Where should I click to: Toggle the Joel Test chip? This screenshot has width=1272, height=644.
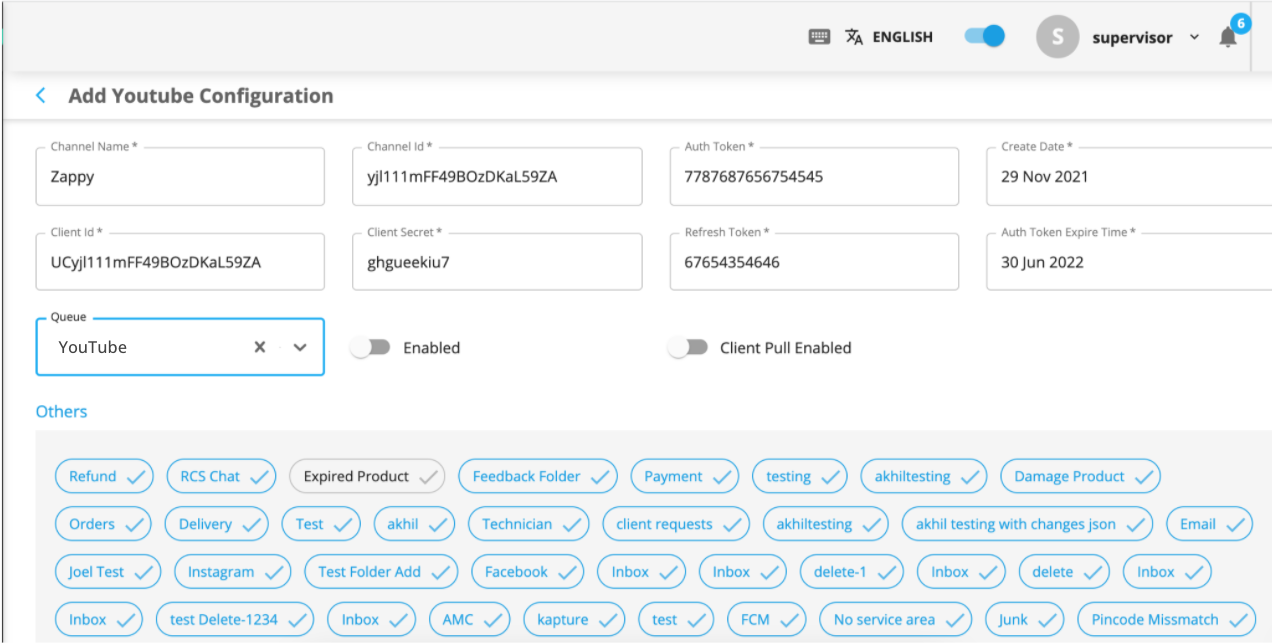click(108, 572)
